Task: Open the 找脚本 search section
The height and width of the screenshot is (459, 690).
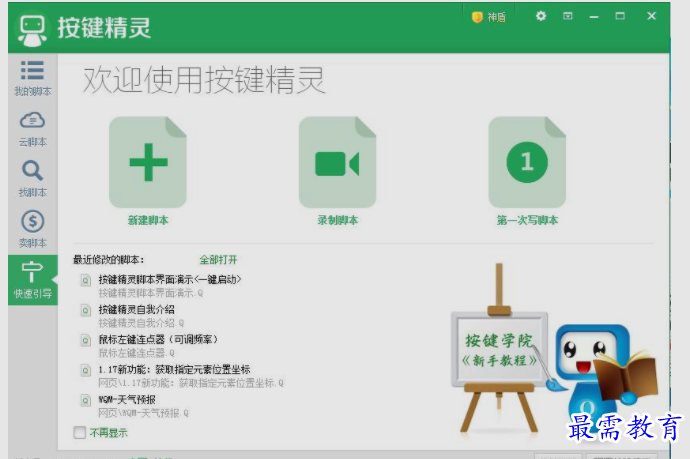Action: click(33, 179)
